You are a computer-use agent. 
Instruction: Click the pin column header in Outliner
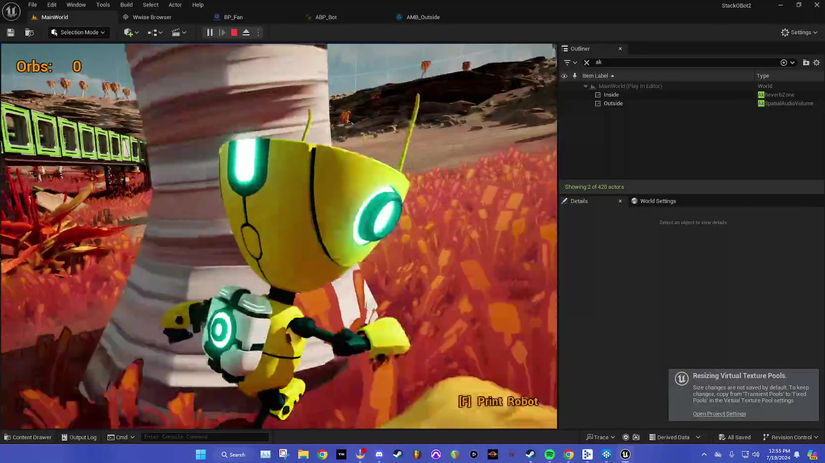(x=575, y=76)
